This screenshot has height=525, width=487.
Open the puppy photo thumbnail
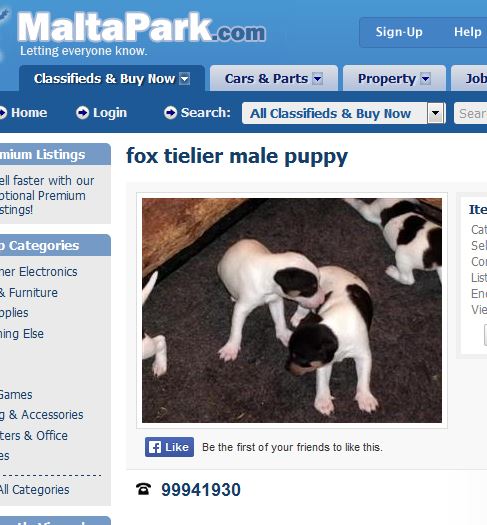(x=292, y=310)
